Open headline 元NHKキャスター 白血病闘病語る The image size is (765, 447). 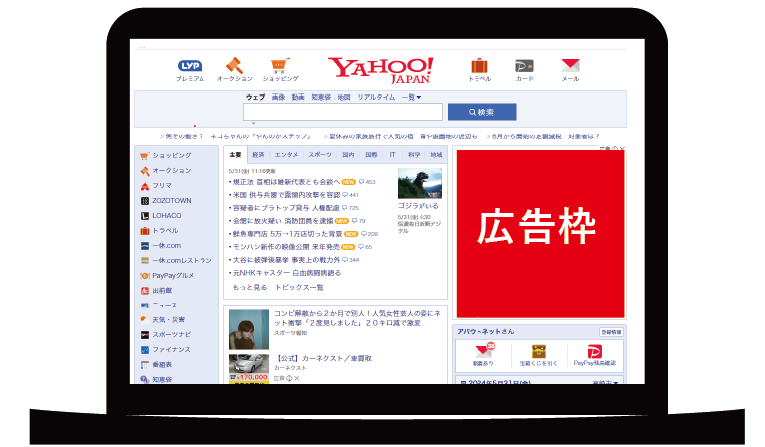[x=286, y=273]
